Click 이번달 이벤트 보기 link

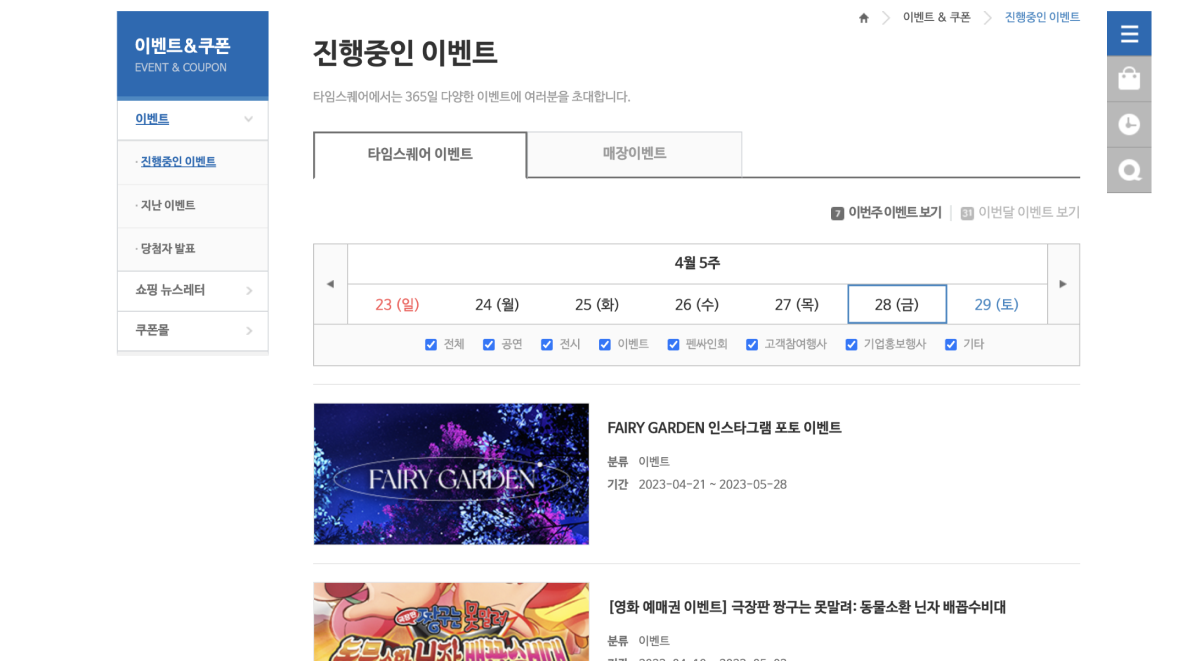pos(1028,213)
